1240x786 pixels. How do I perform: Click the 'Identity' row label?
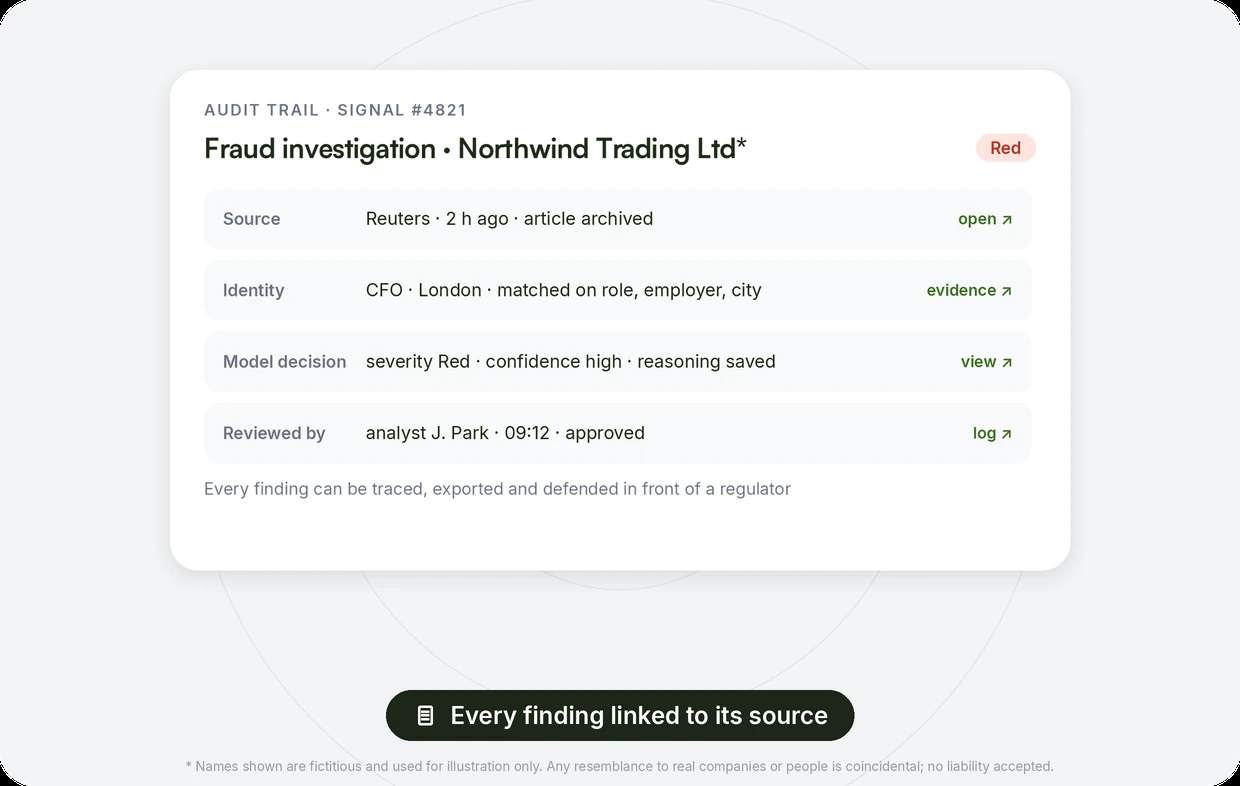tap(253, 290)
